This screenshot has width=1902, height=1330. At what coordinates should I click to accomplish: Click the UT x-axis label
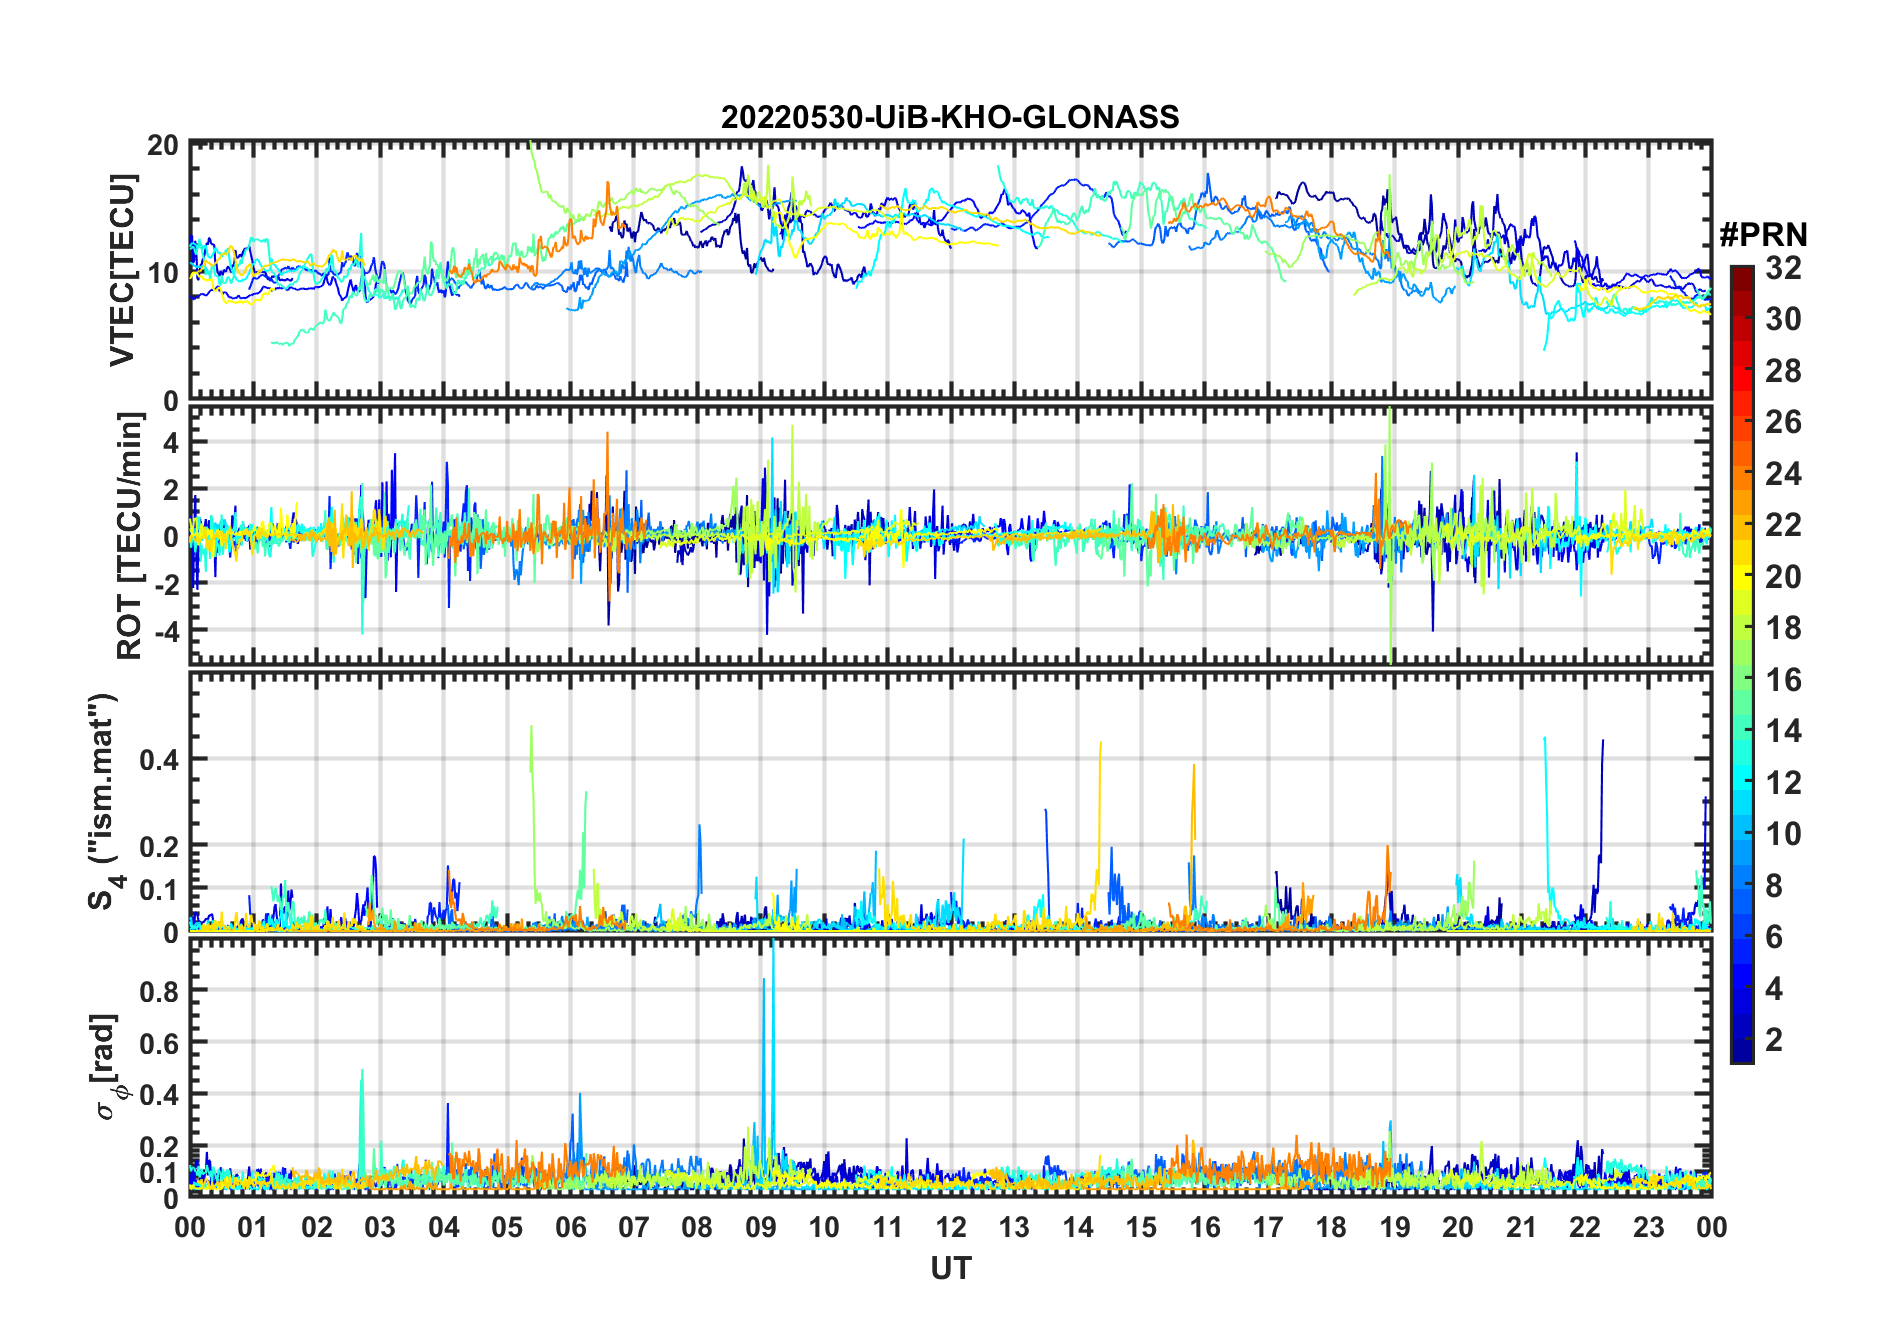tap(950, 1269)
